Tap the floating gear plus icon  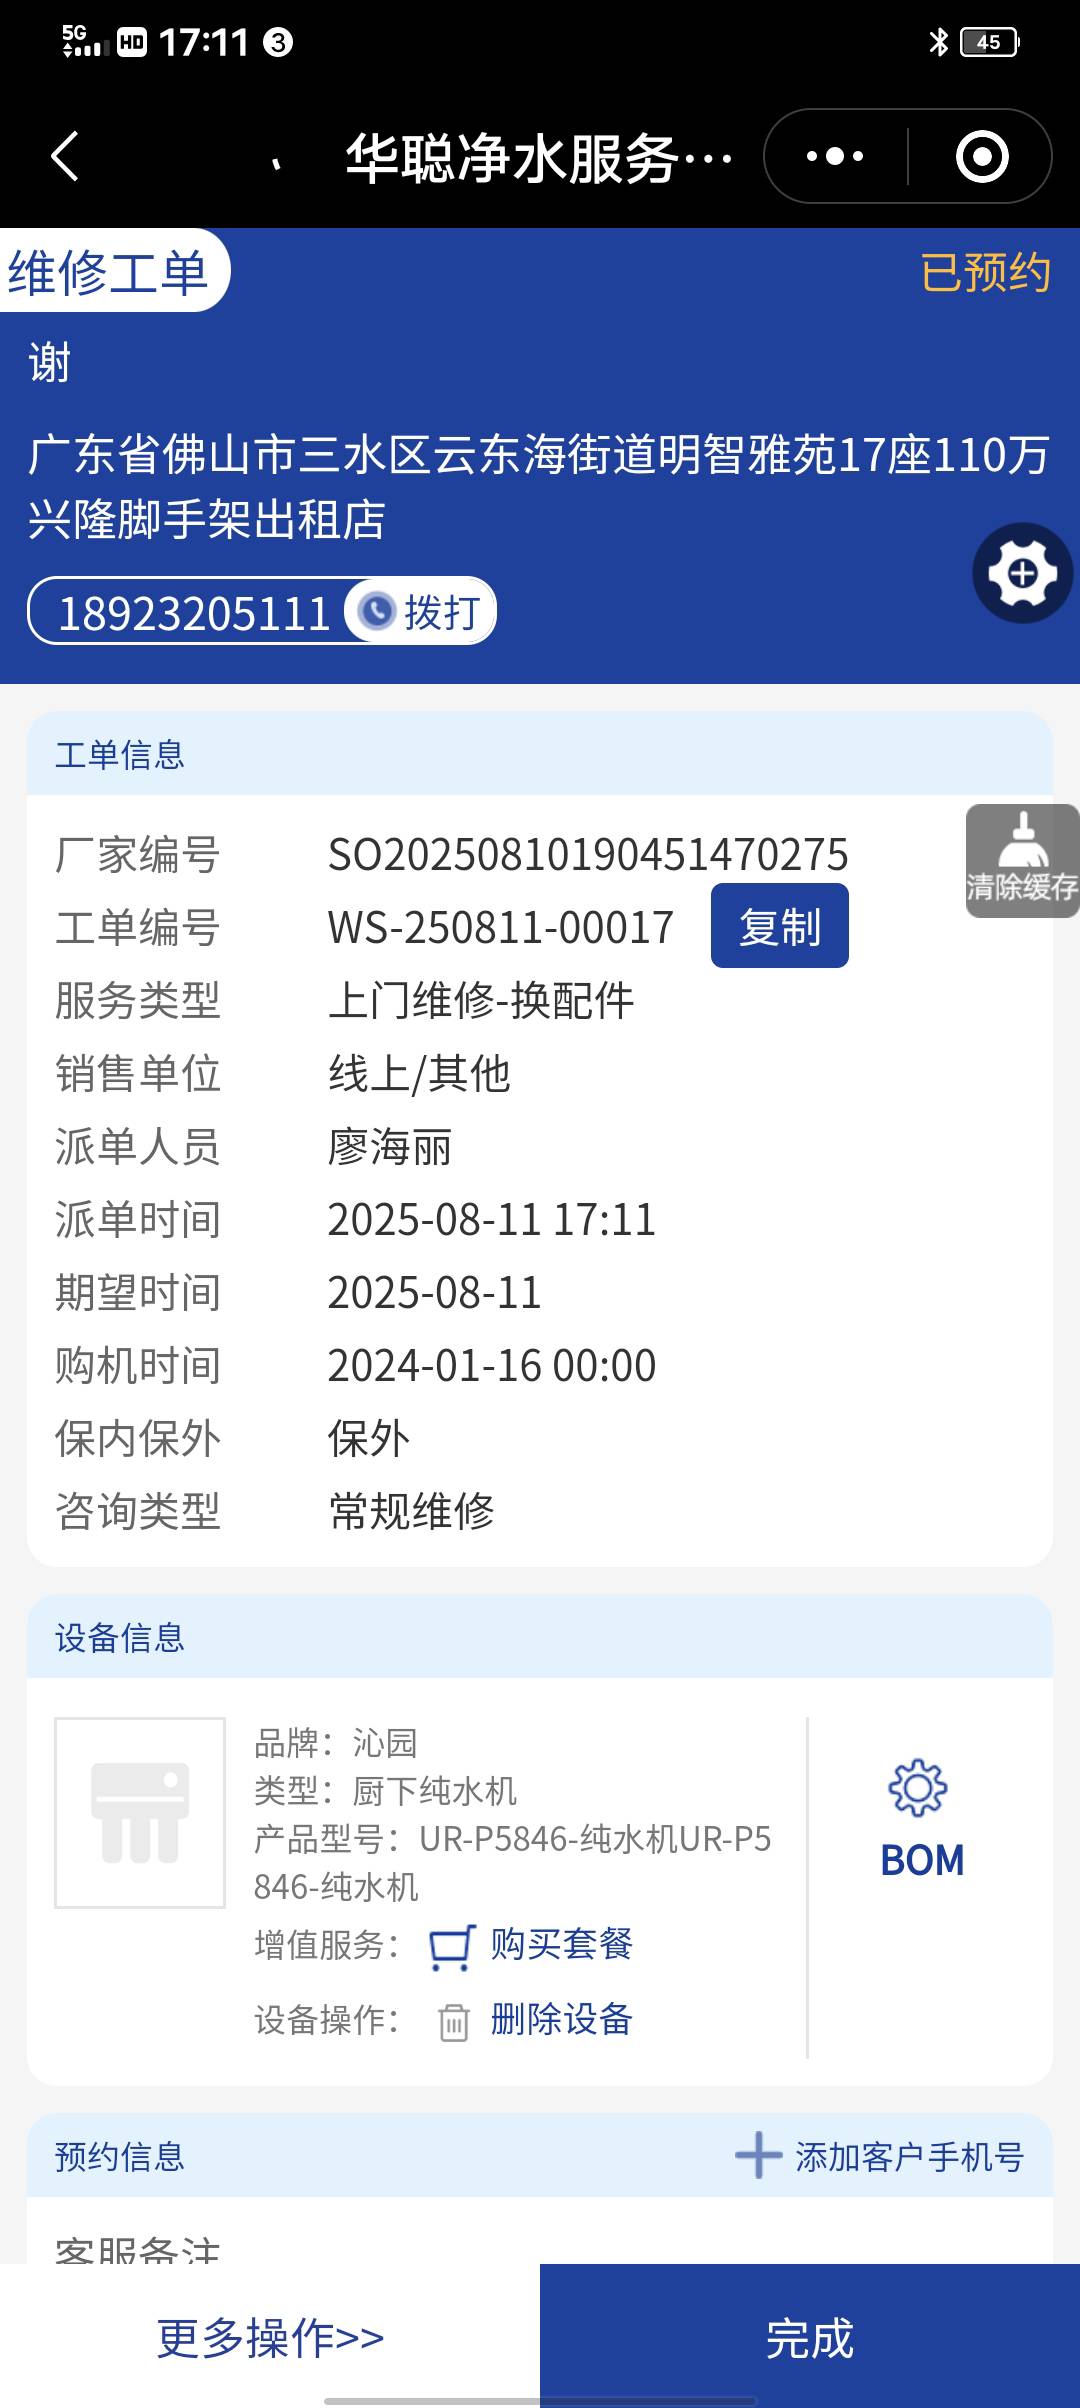click(1022, 573)
